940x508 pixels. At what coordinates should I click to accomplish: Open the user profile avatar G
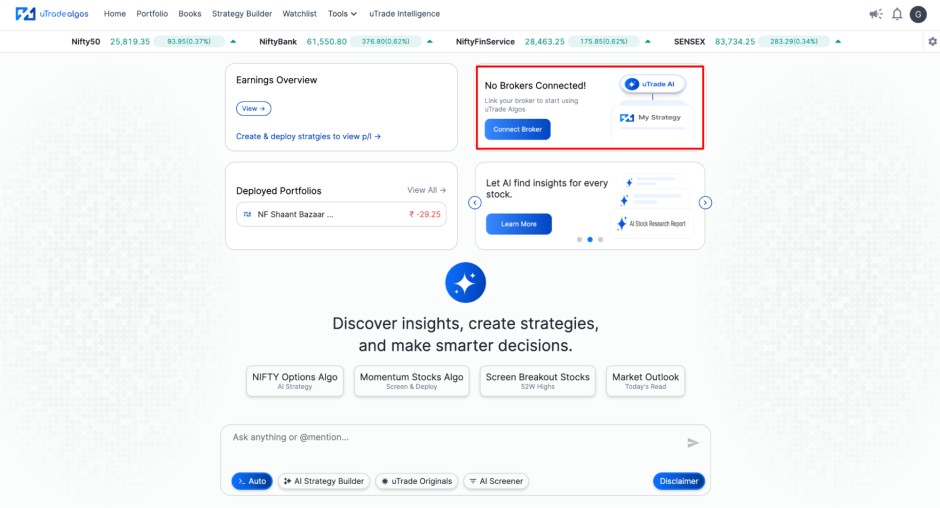(918, 14)
